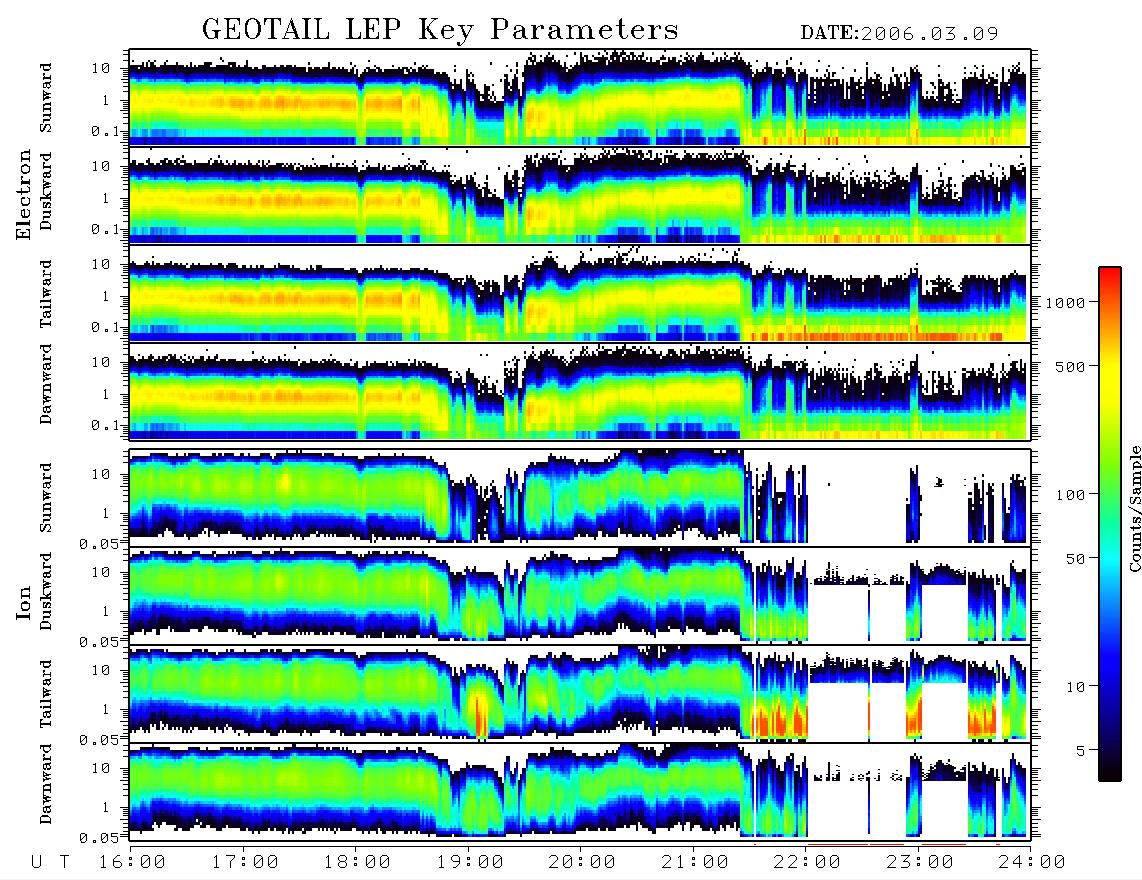Click the '100' color bar tick label
The image size is (1142, 880).
click(x=1070, y=495)
